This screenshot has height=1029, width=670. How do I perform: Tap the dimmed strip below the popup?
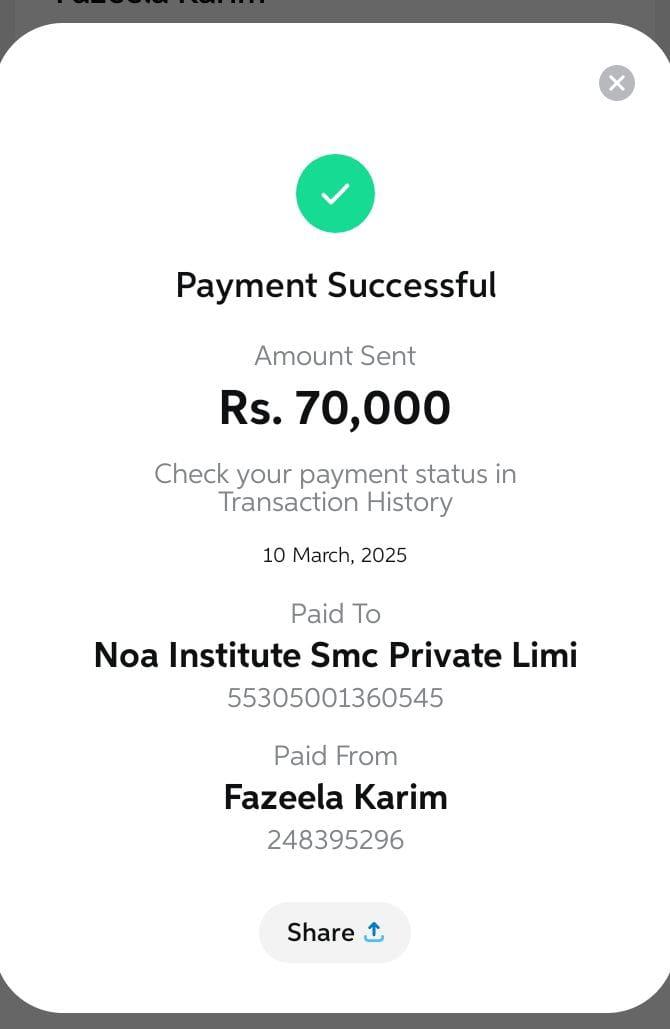tap(335, 1021)
